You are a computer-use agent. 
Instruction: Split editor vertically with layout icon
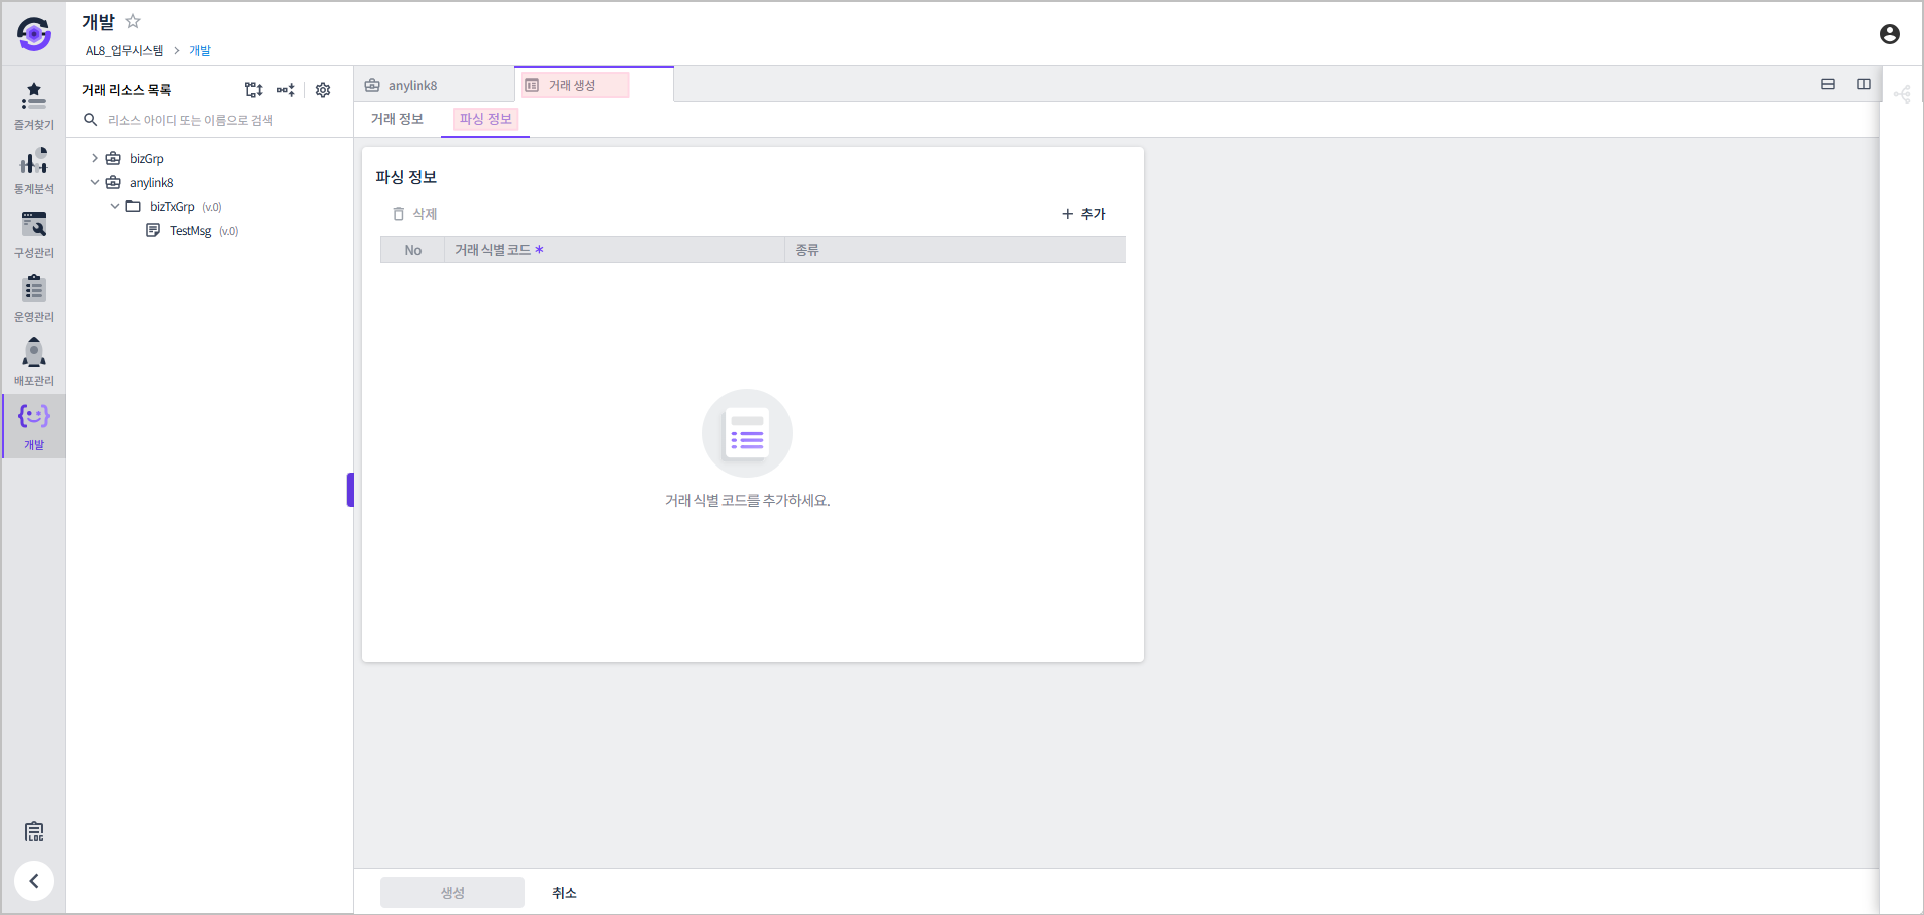point(1864,84)
